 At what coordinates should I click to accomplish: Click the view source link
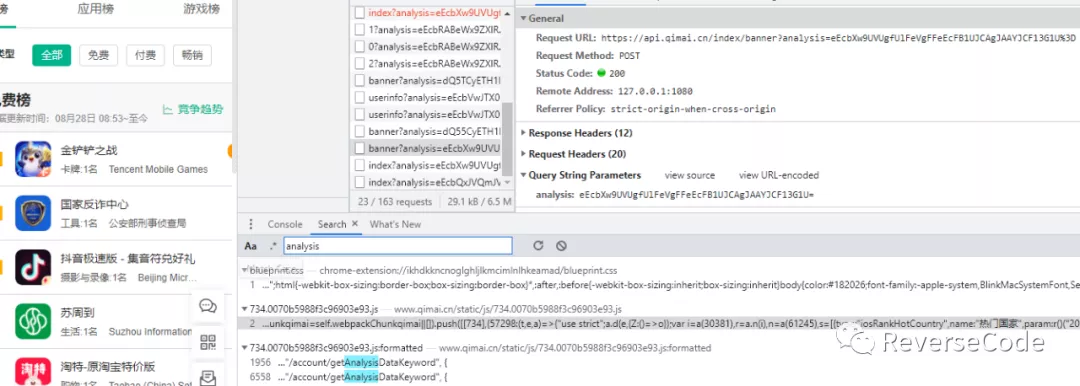coord(689,175)
